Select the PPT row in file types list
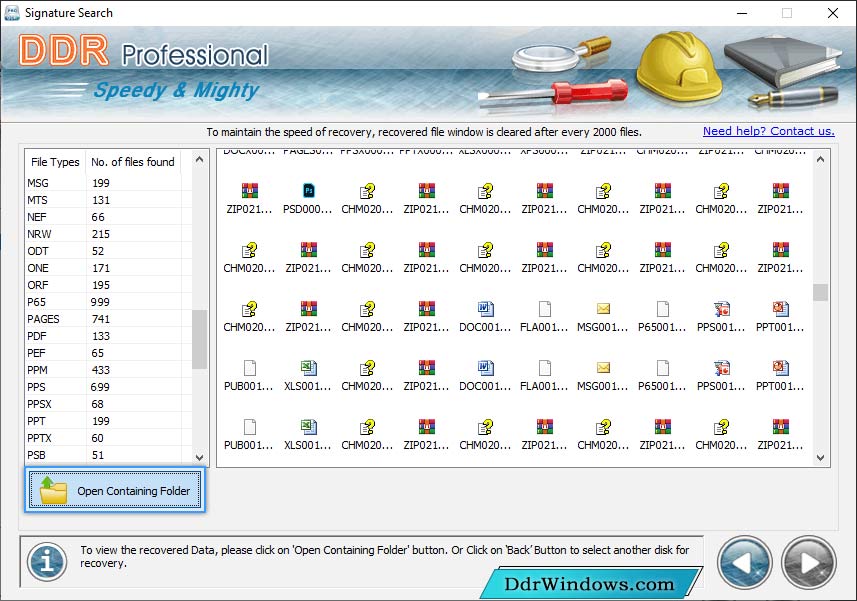Screen dimensions: 857x601 (108, 421)
